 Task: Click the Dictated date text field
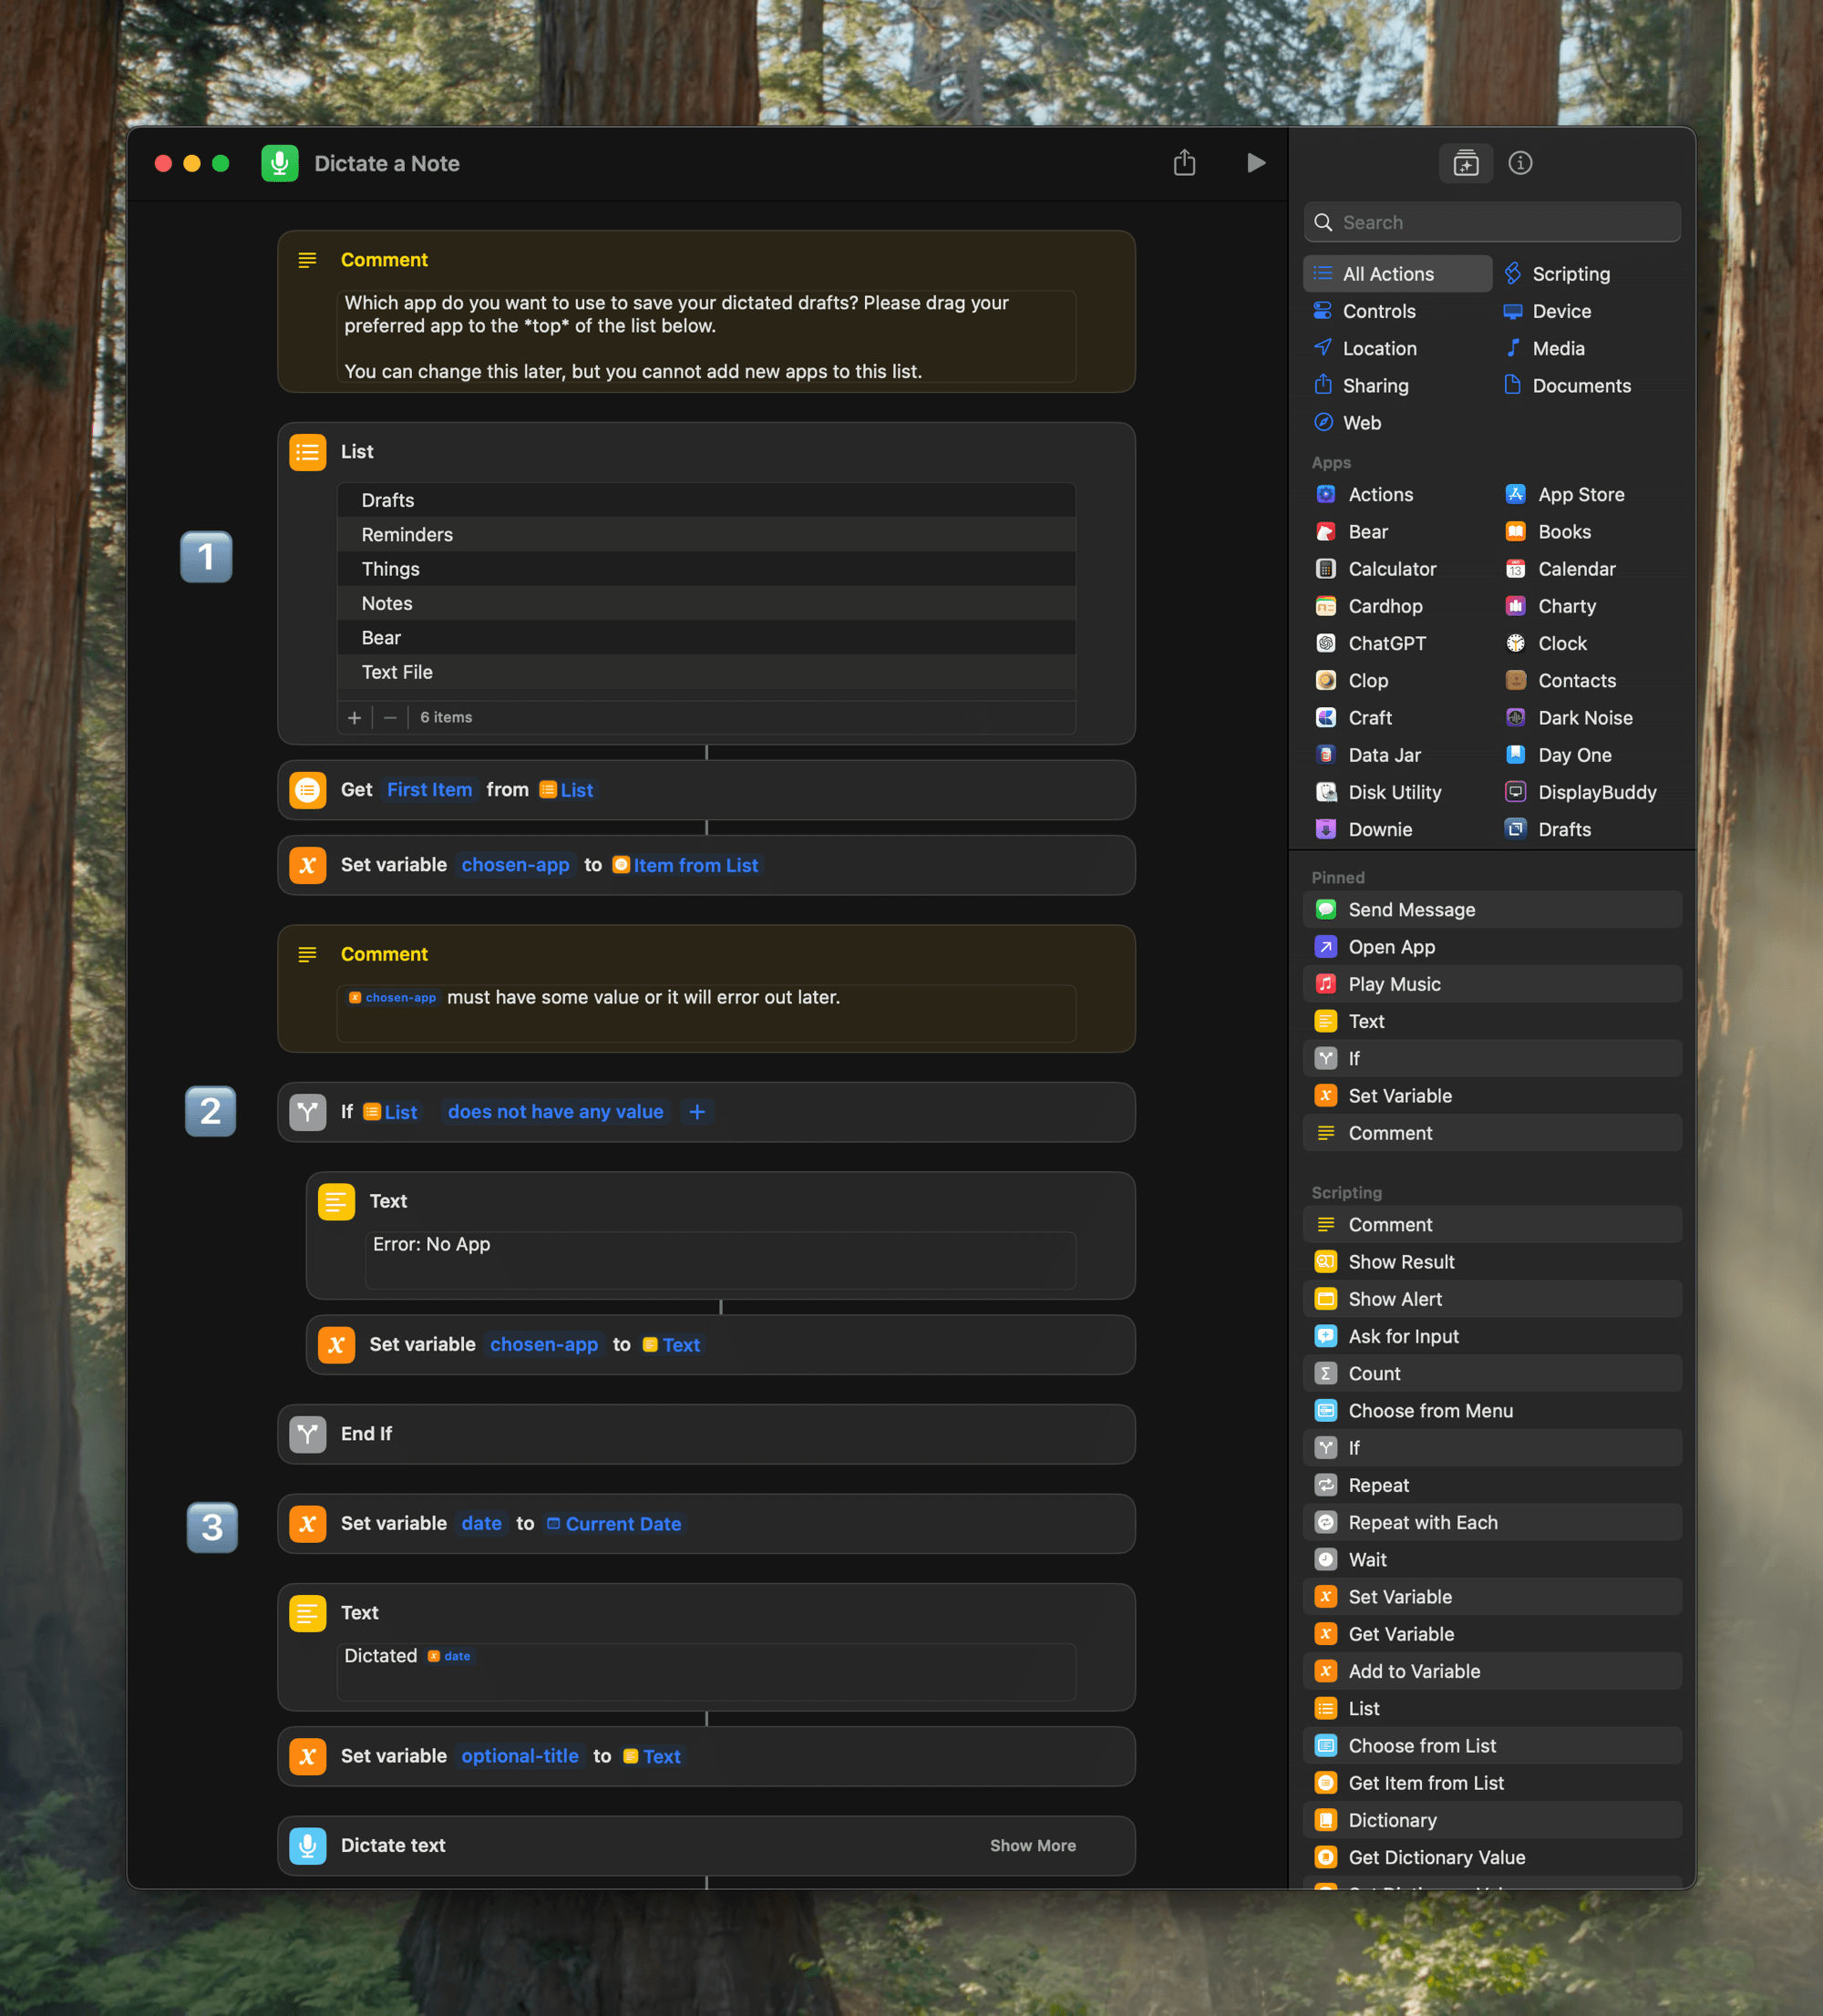706,1671
